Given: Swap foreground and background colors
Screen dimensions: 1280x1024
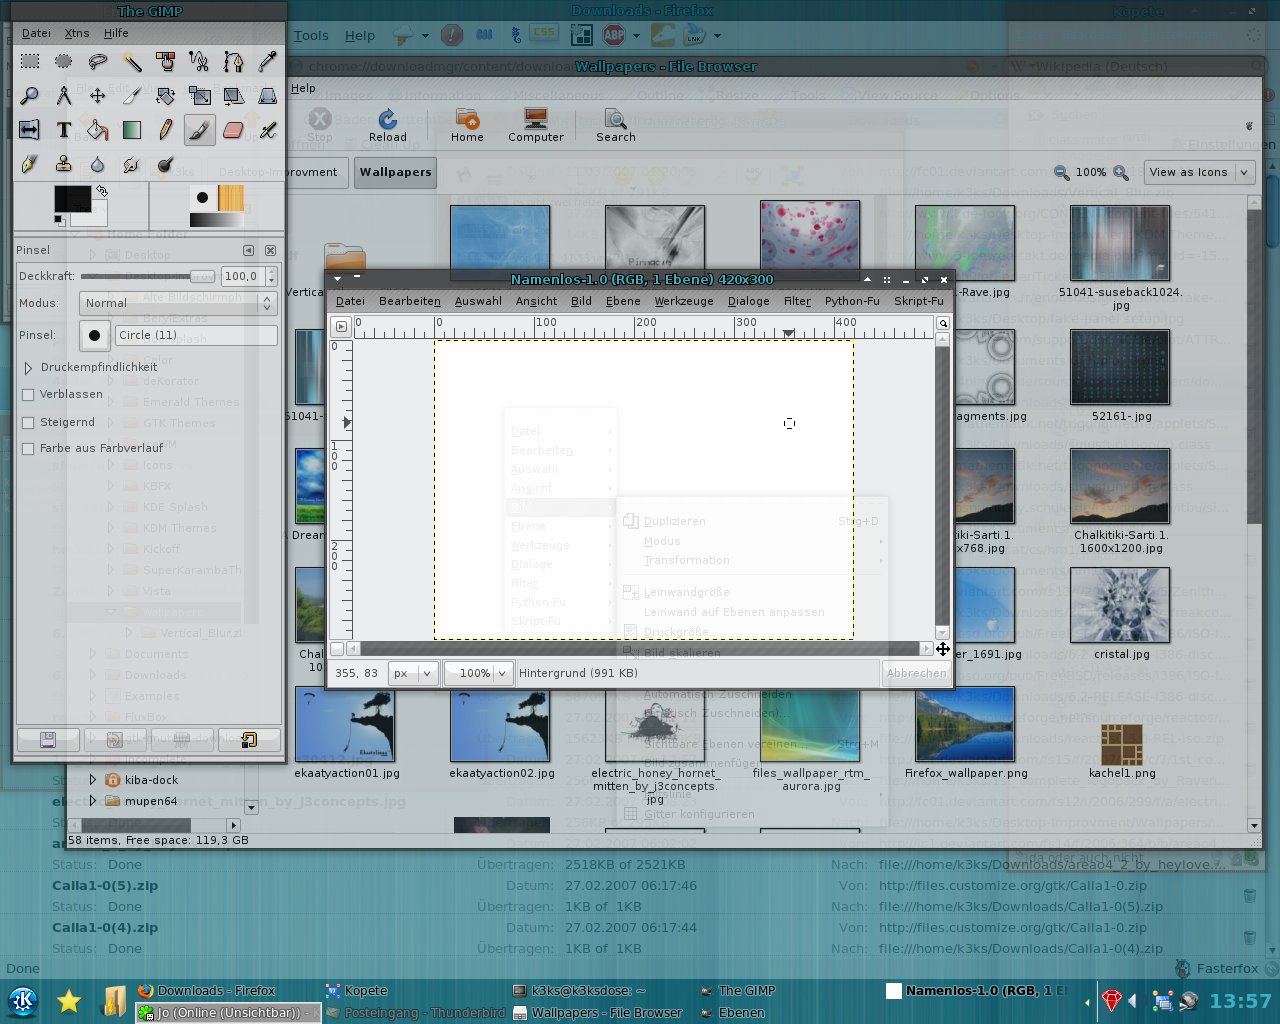Looking at the screenshot, I should coord(101,191).
